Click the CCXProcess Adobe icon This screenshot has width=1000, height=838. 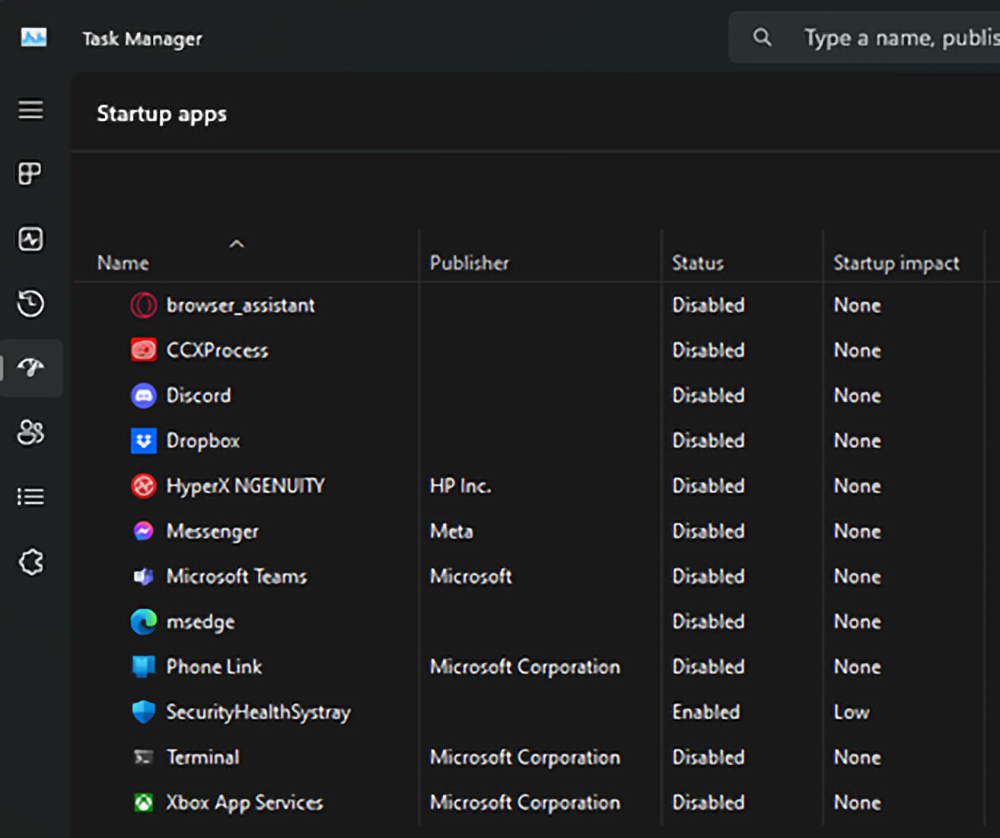coord(143,350)
